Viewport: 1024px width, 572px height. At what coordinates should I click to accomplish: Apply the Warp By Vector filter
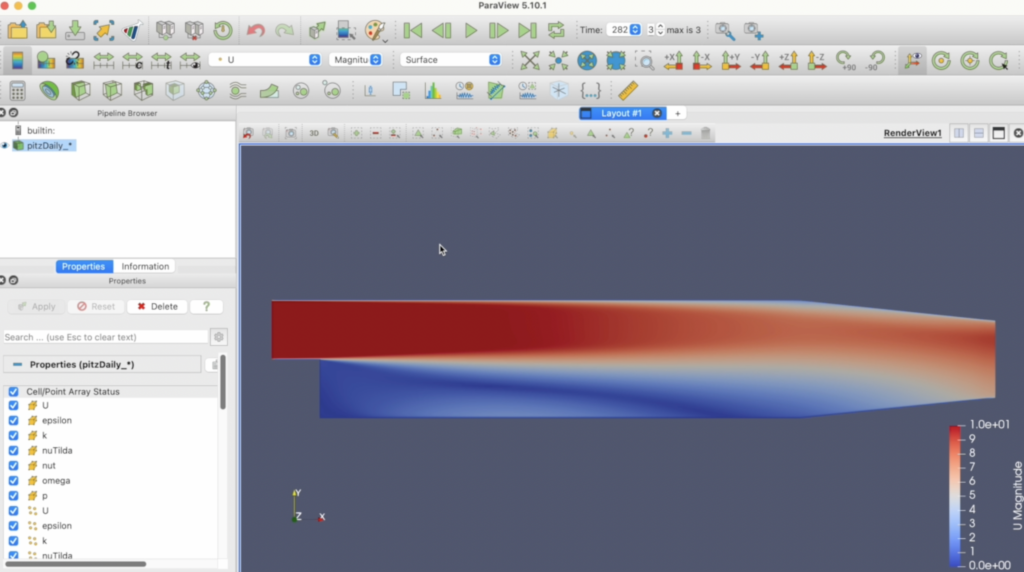pyautogui.click(x=269, y=91)
